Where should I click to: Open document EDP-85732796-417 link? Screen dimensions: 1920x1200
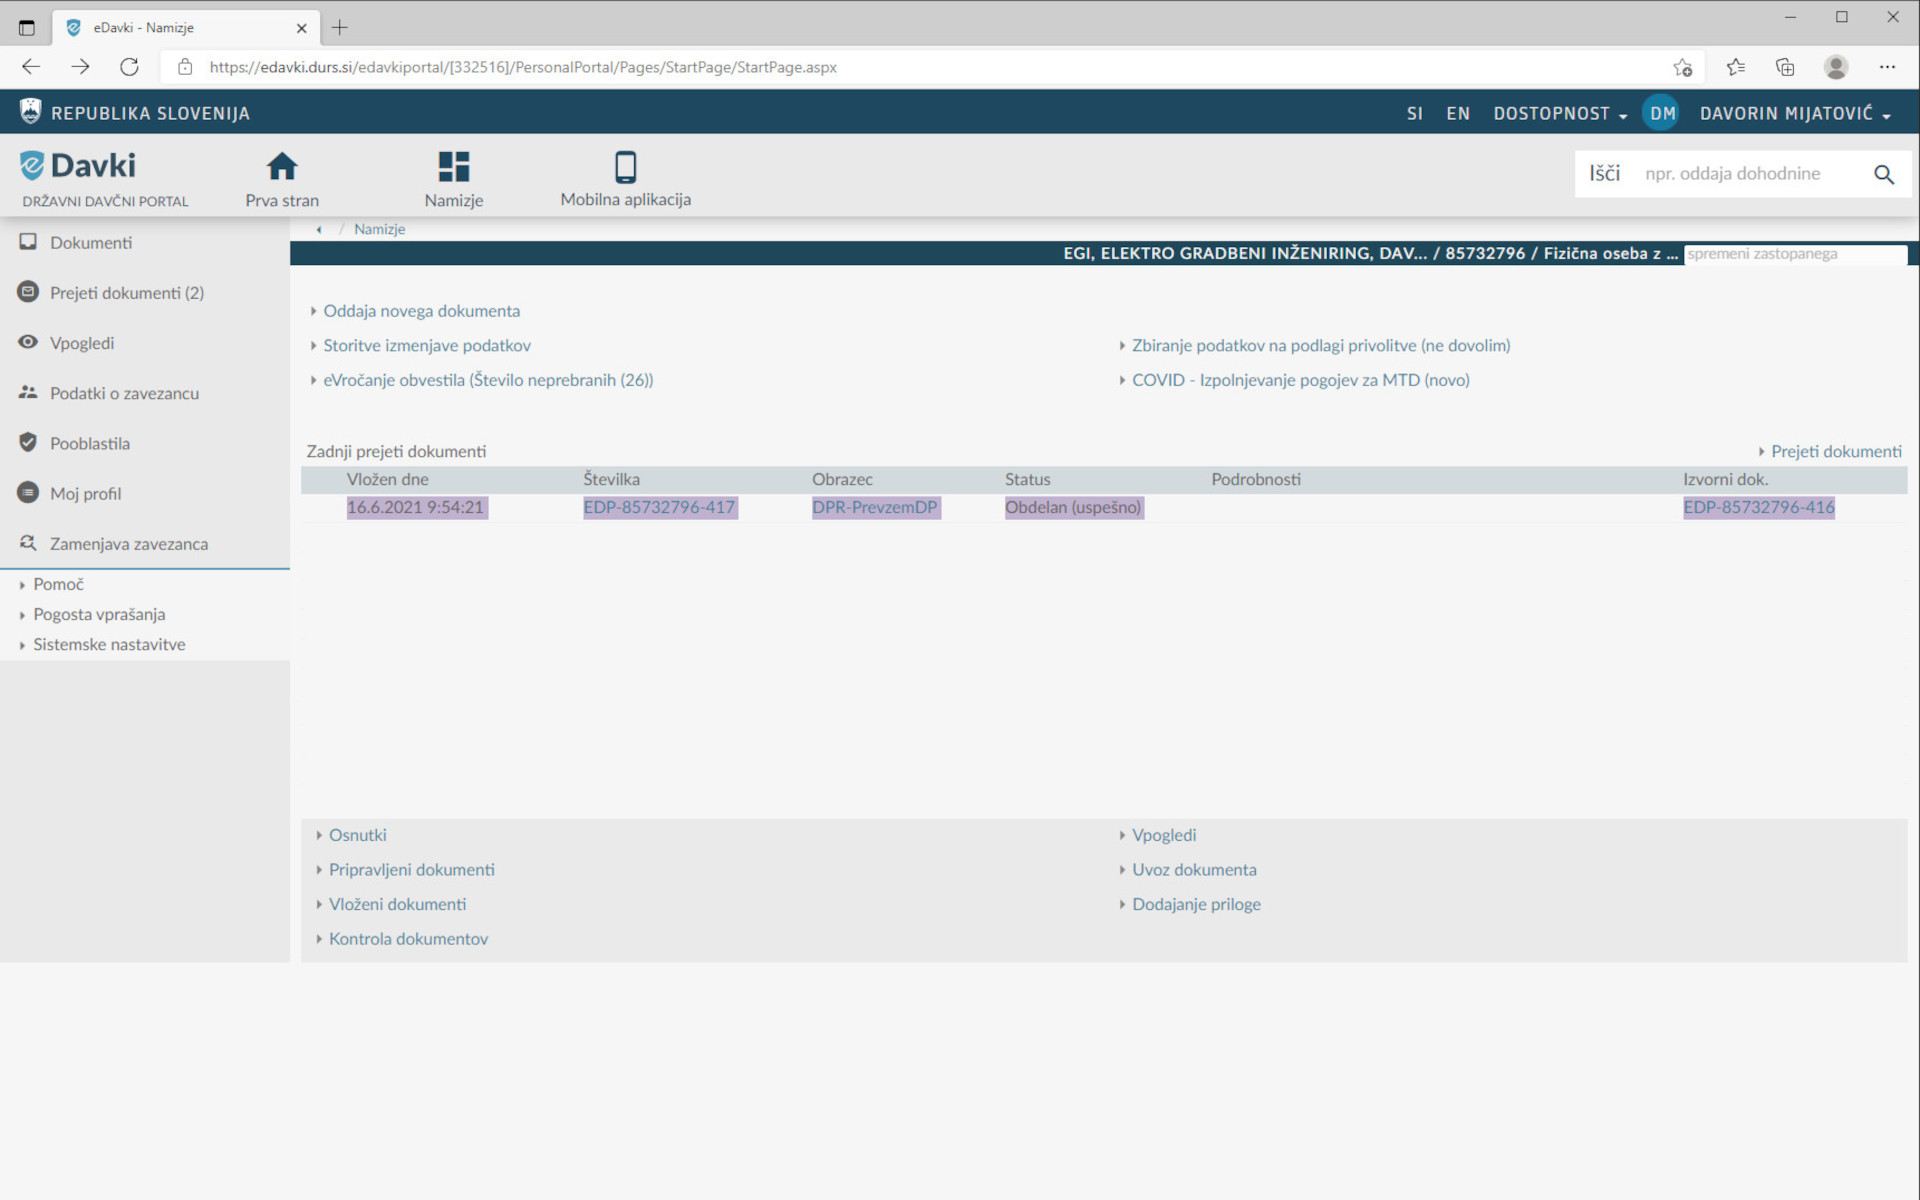point(659,507)
